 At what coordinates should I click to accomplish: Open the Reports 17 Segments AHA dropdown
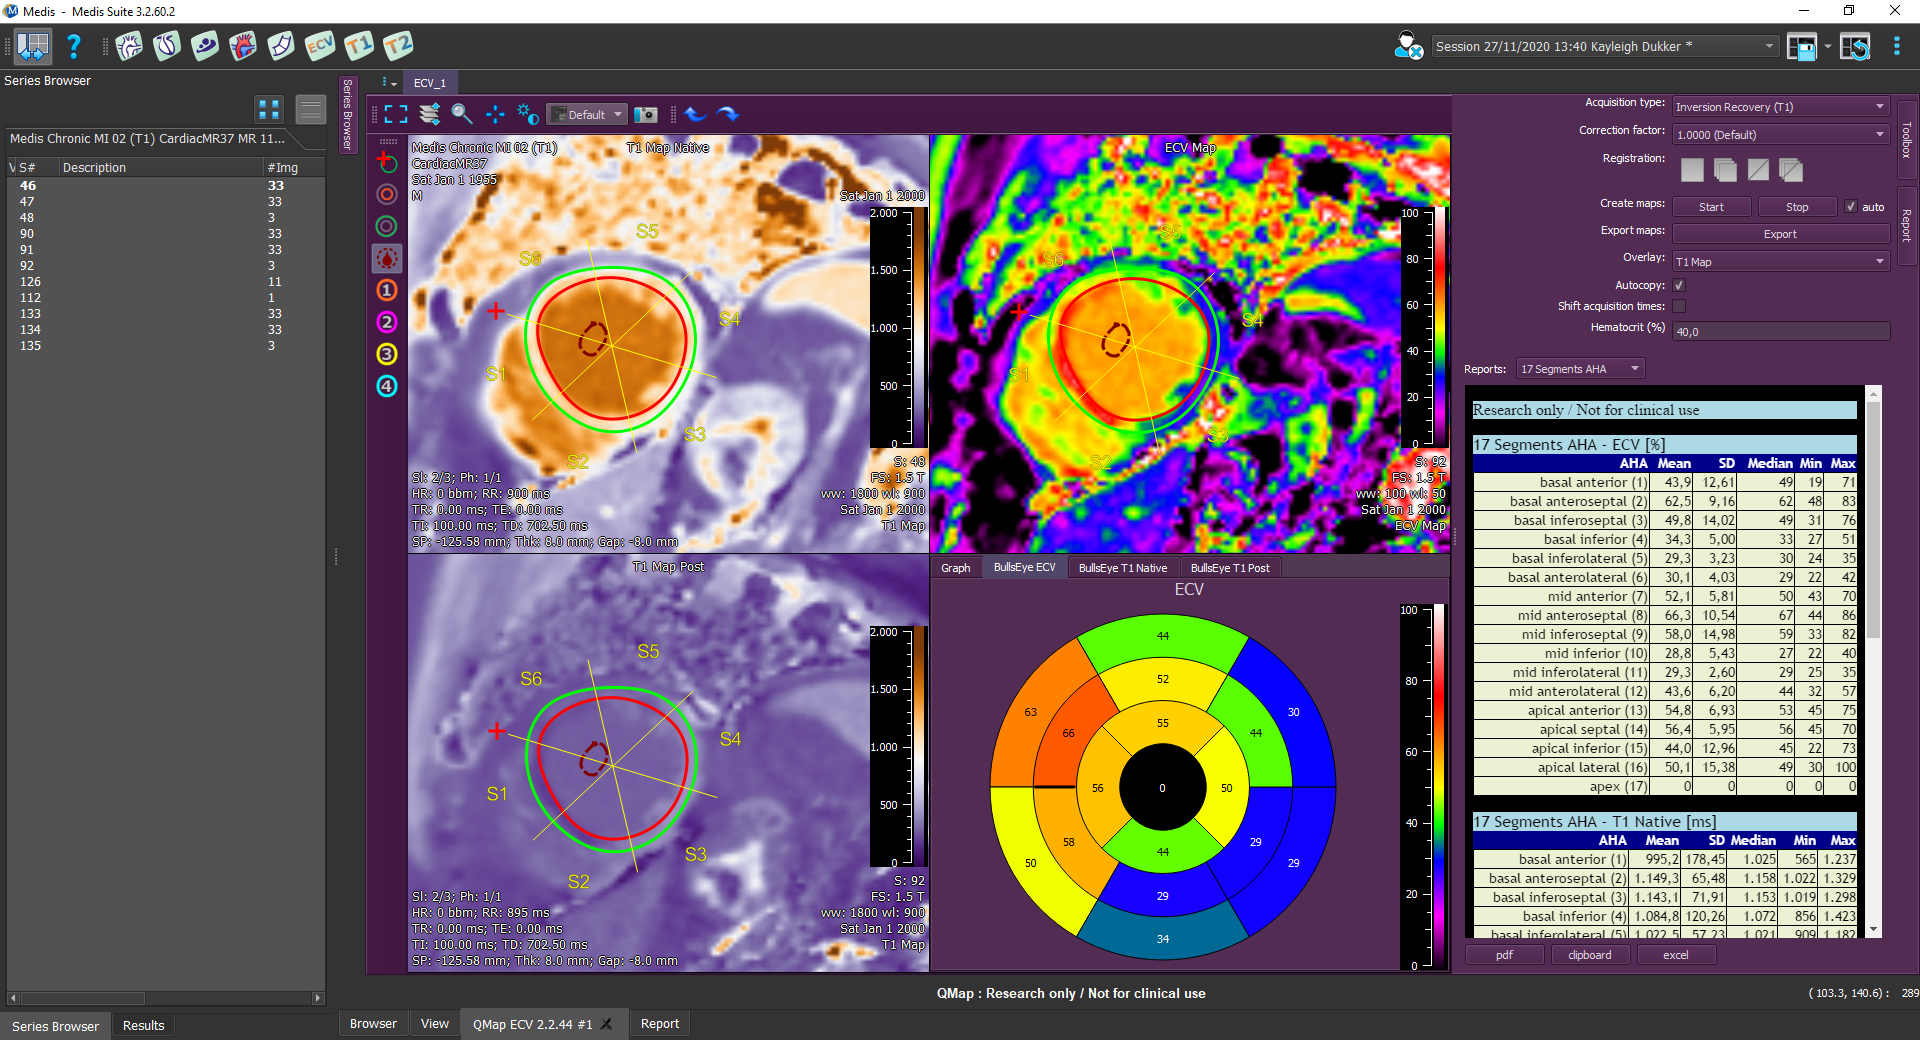[x=1580, y=369]
